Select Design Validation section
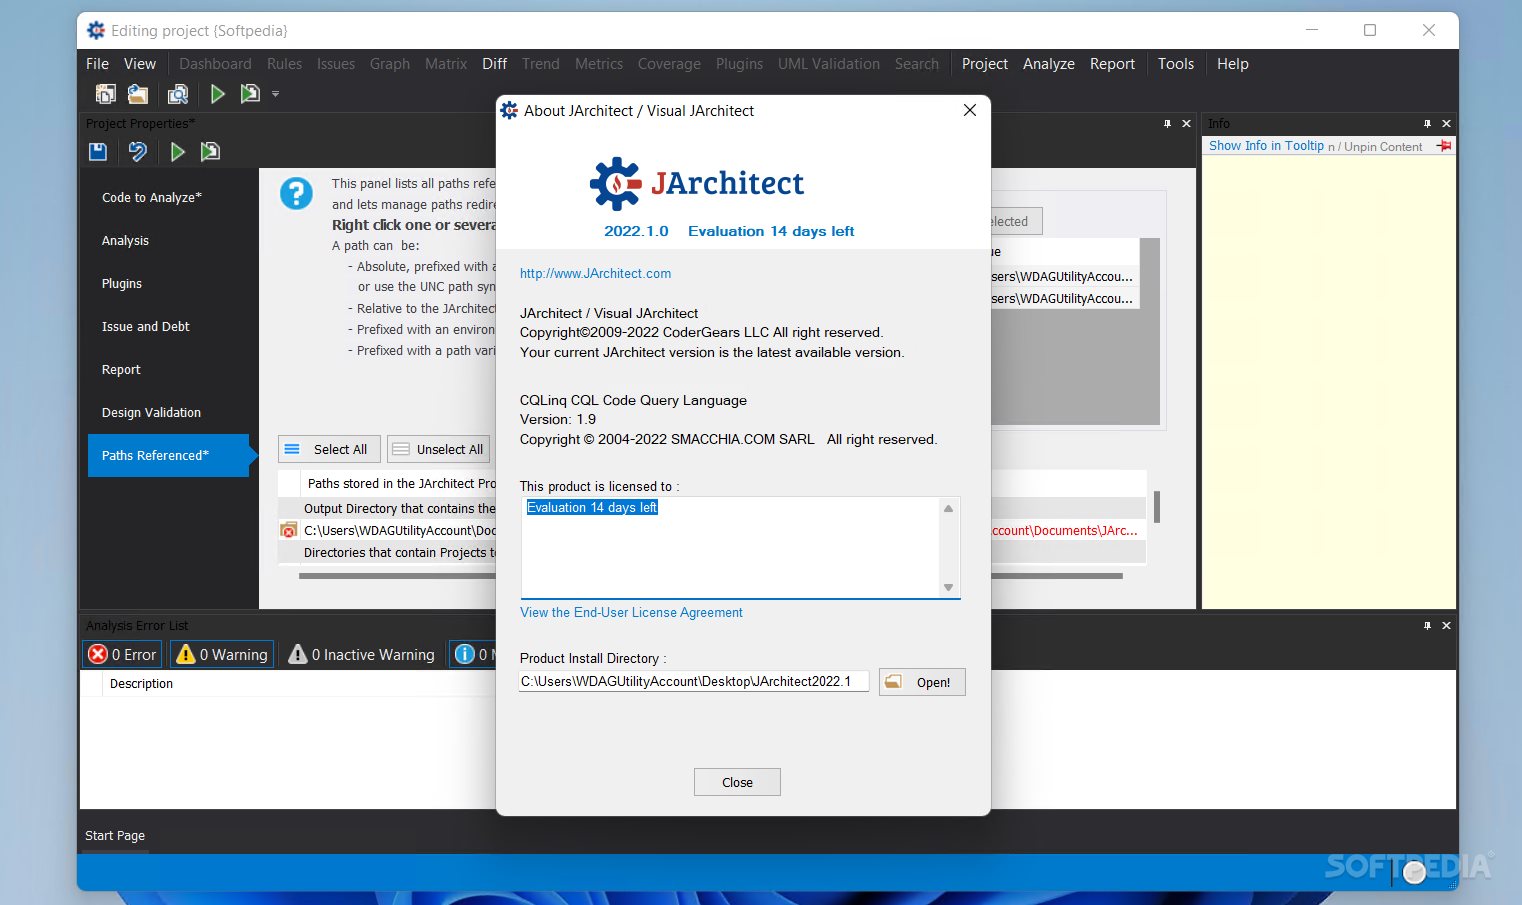Viewport: 1522px width, 905px height. (168, 413)
